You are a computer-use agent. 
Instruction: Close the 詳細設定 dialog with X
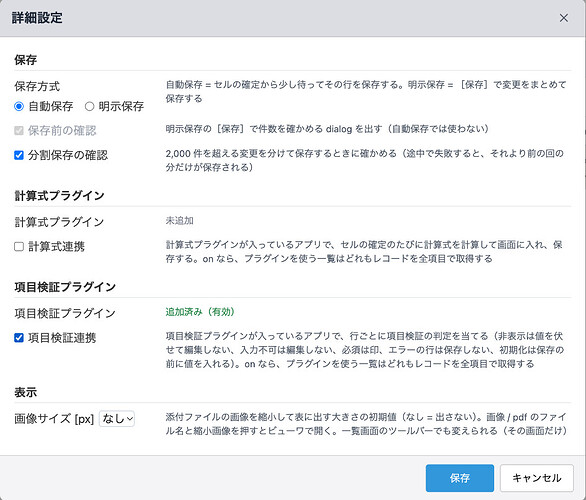(x=564, y=18)
